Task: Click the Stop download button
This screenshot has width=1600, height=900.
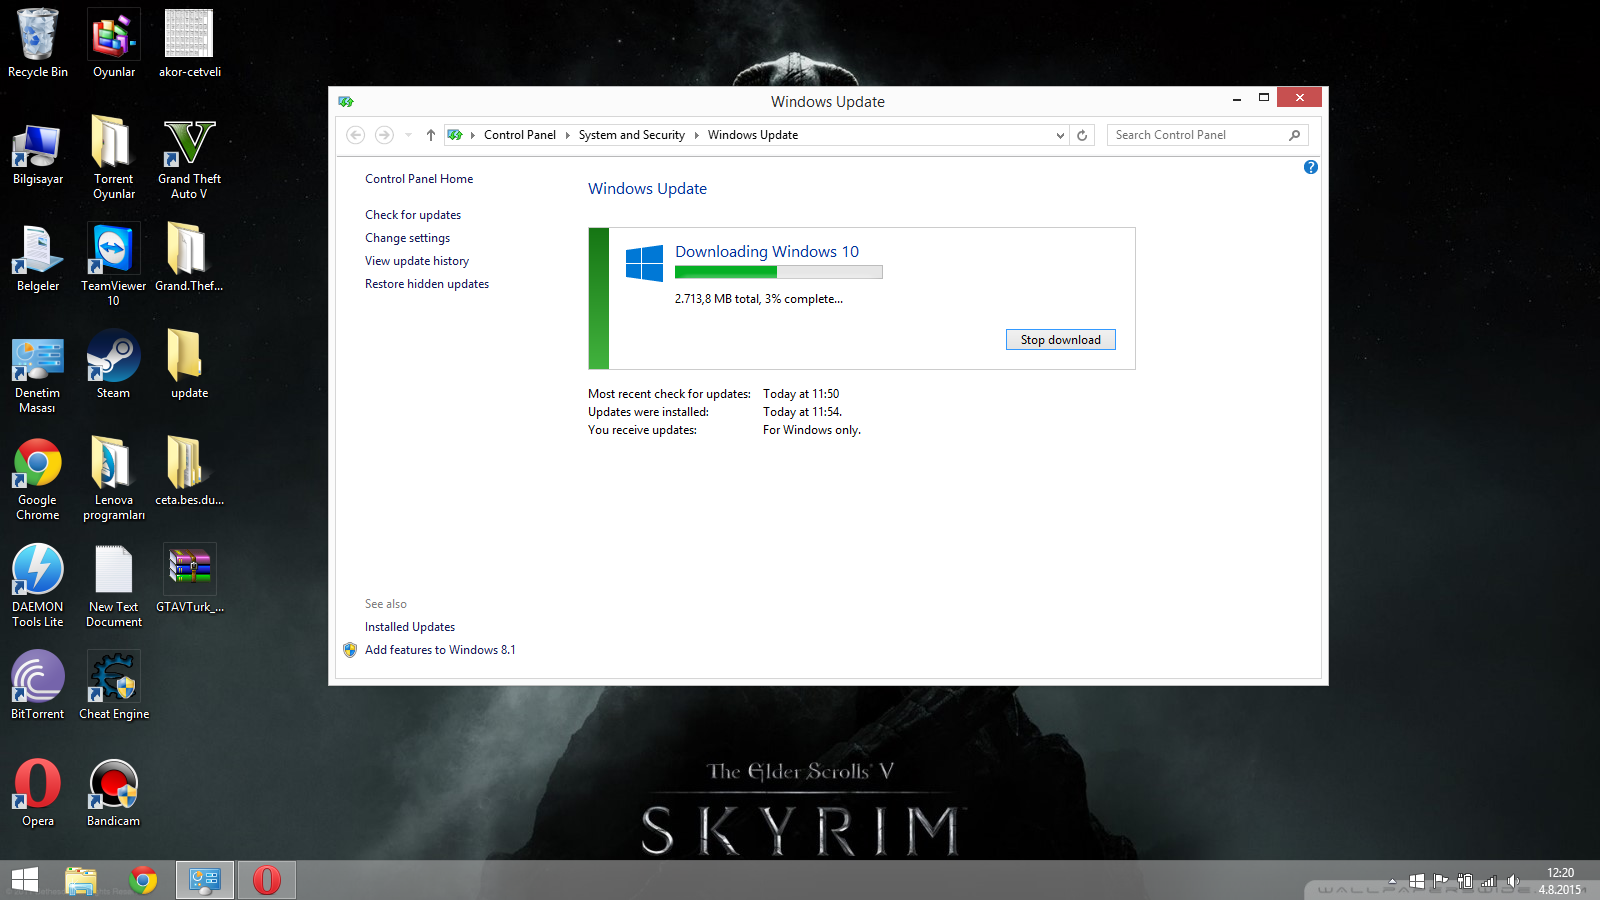Action: pyautogui.click(x=1061, y=340)
